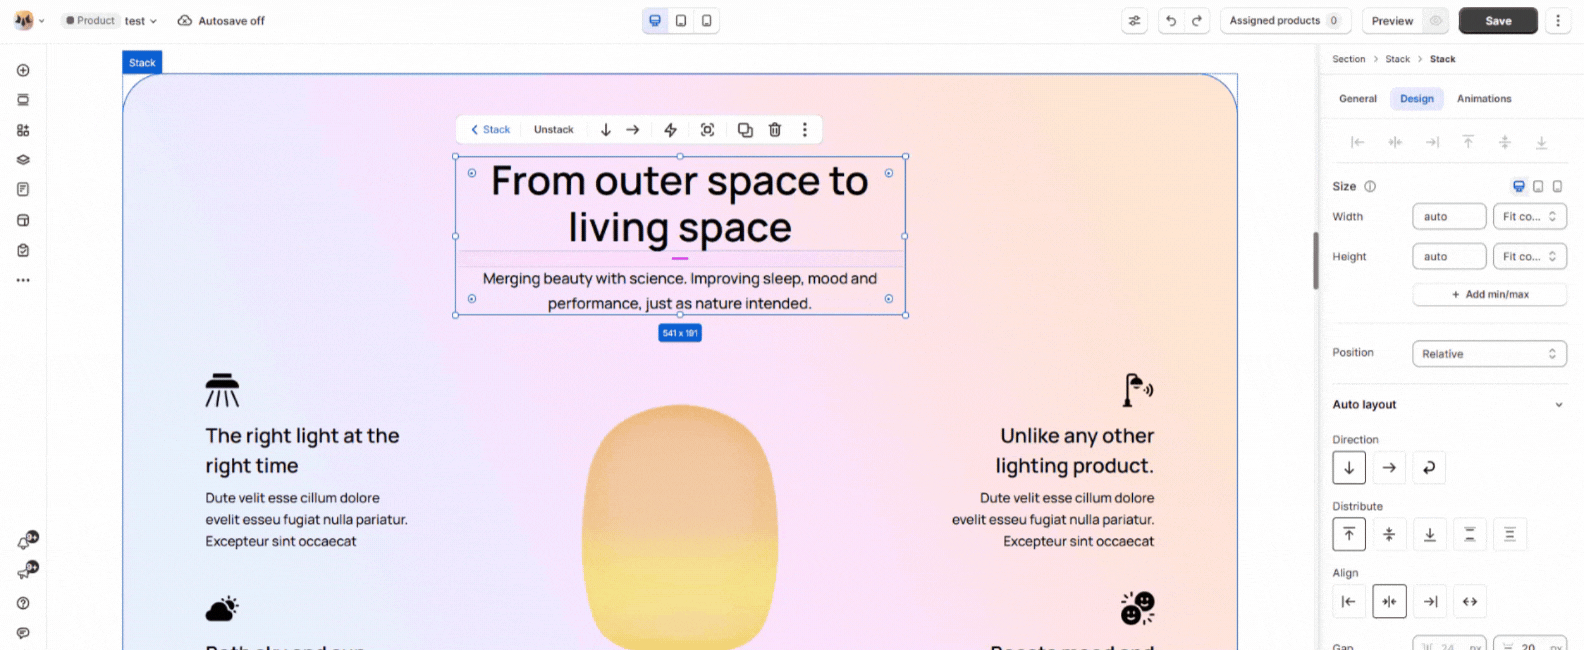The image size is (1584, 650).
Task: Open the sections icon below the add button
Action: (x=23, y=100)
